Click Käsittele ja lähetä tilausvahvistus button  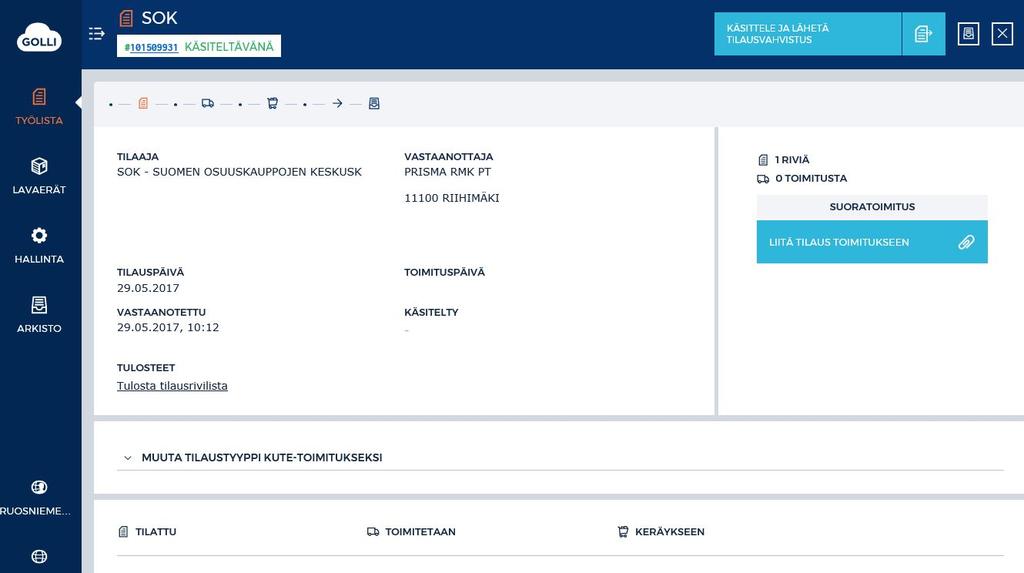(807, 34)
